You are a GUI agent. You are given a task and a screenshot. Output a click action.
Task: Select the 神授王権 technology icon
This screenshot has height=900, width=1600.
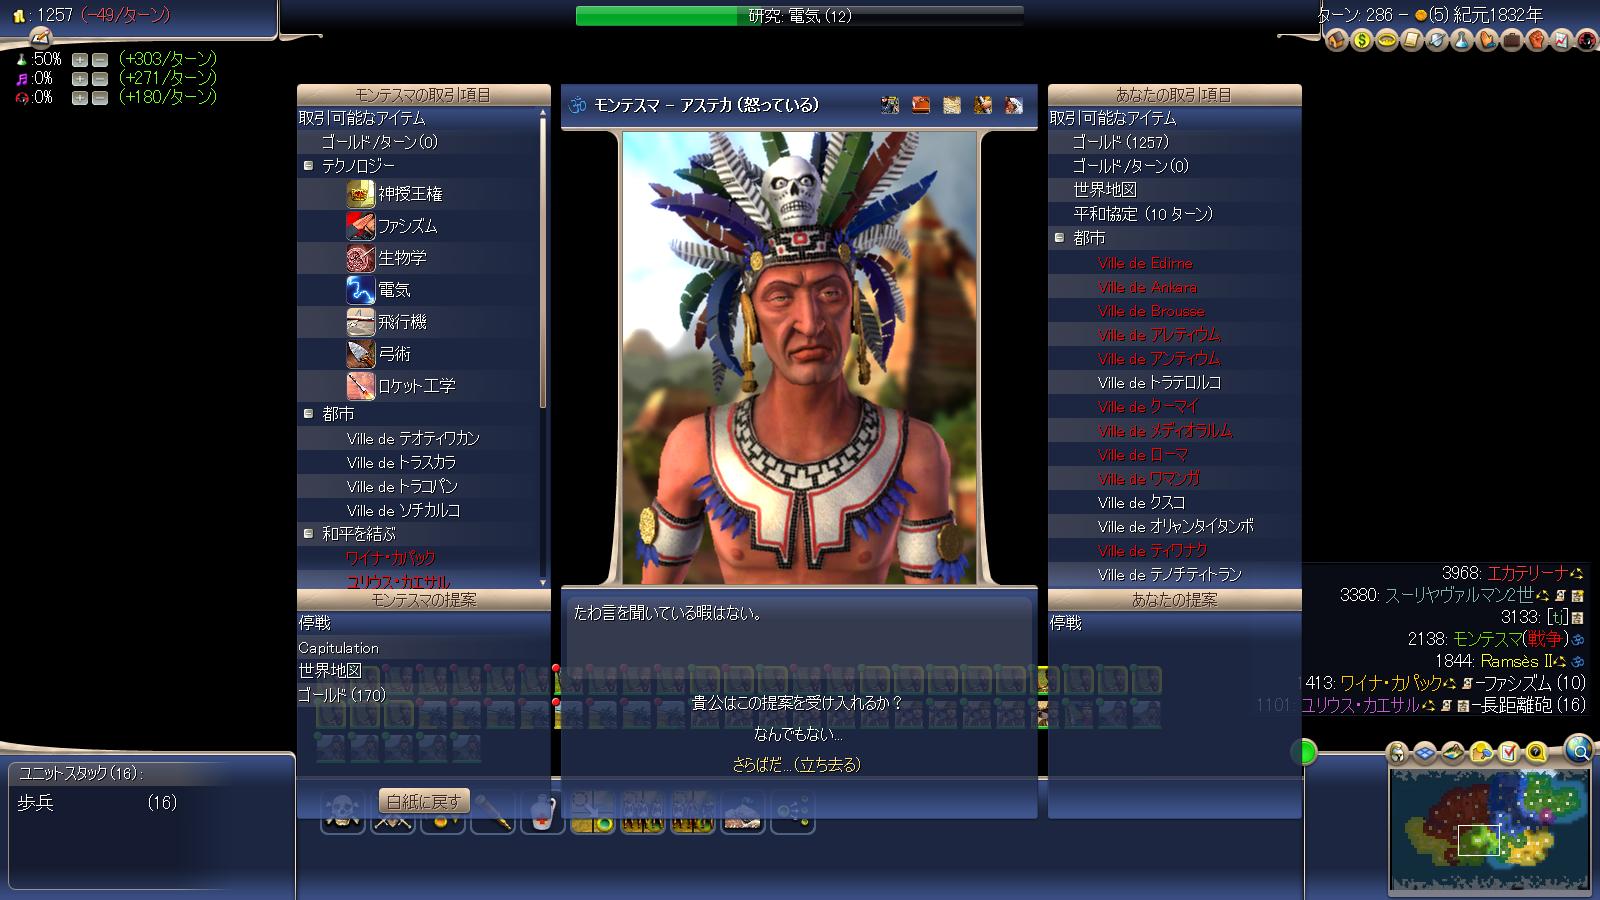tap(360, 194)
